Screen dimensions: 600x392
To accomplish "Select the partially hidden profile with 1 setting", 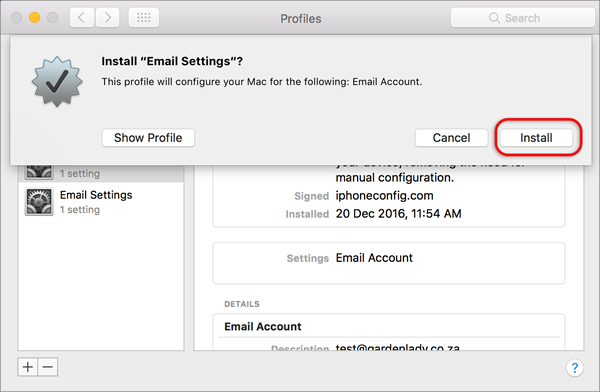I will click(101, 173).
